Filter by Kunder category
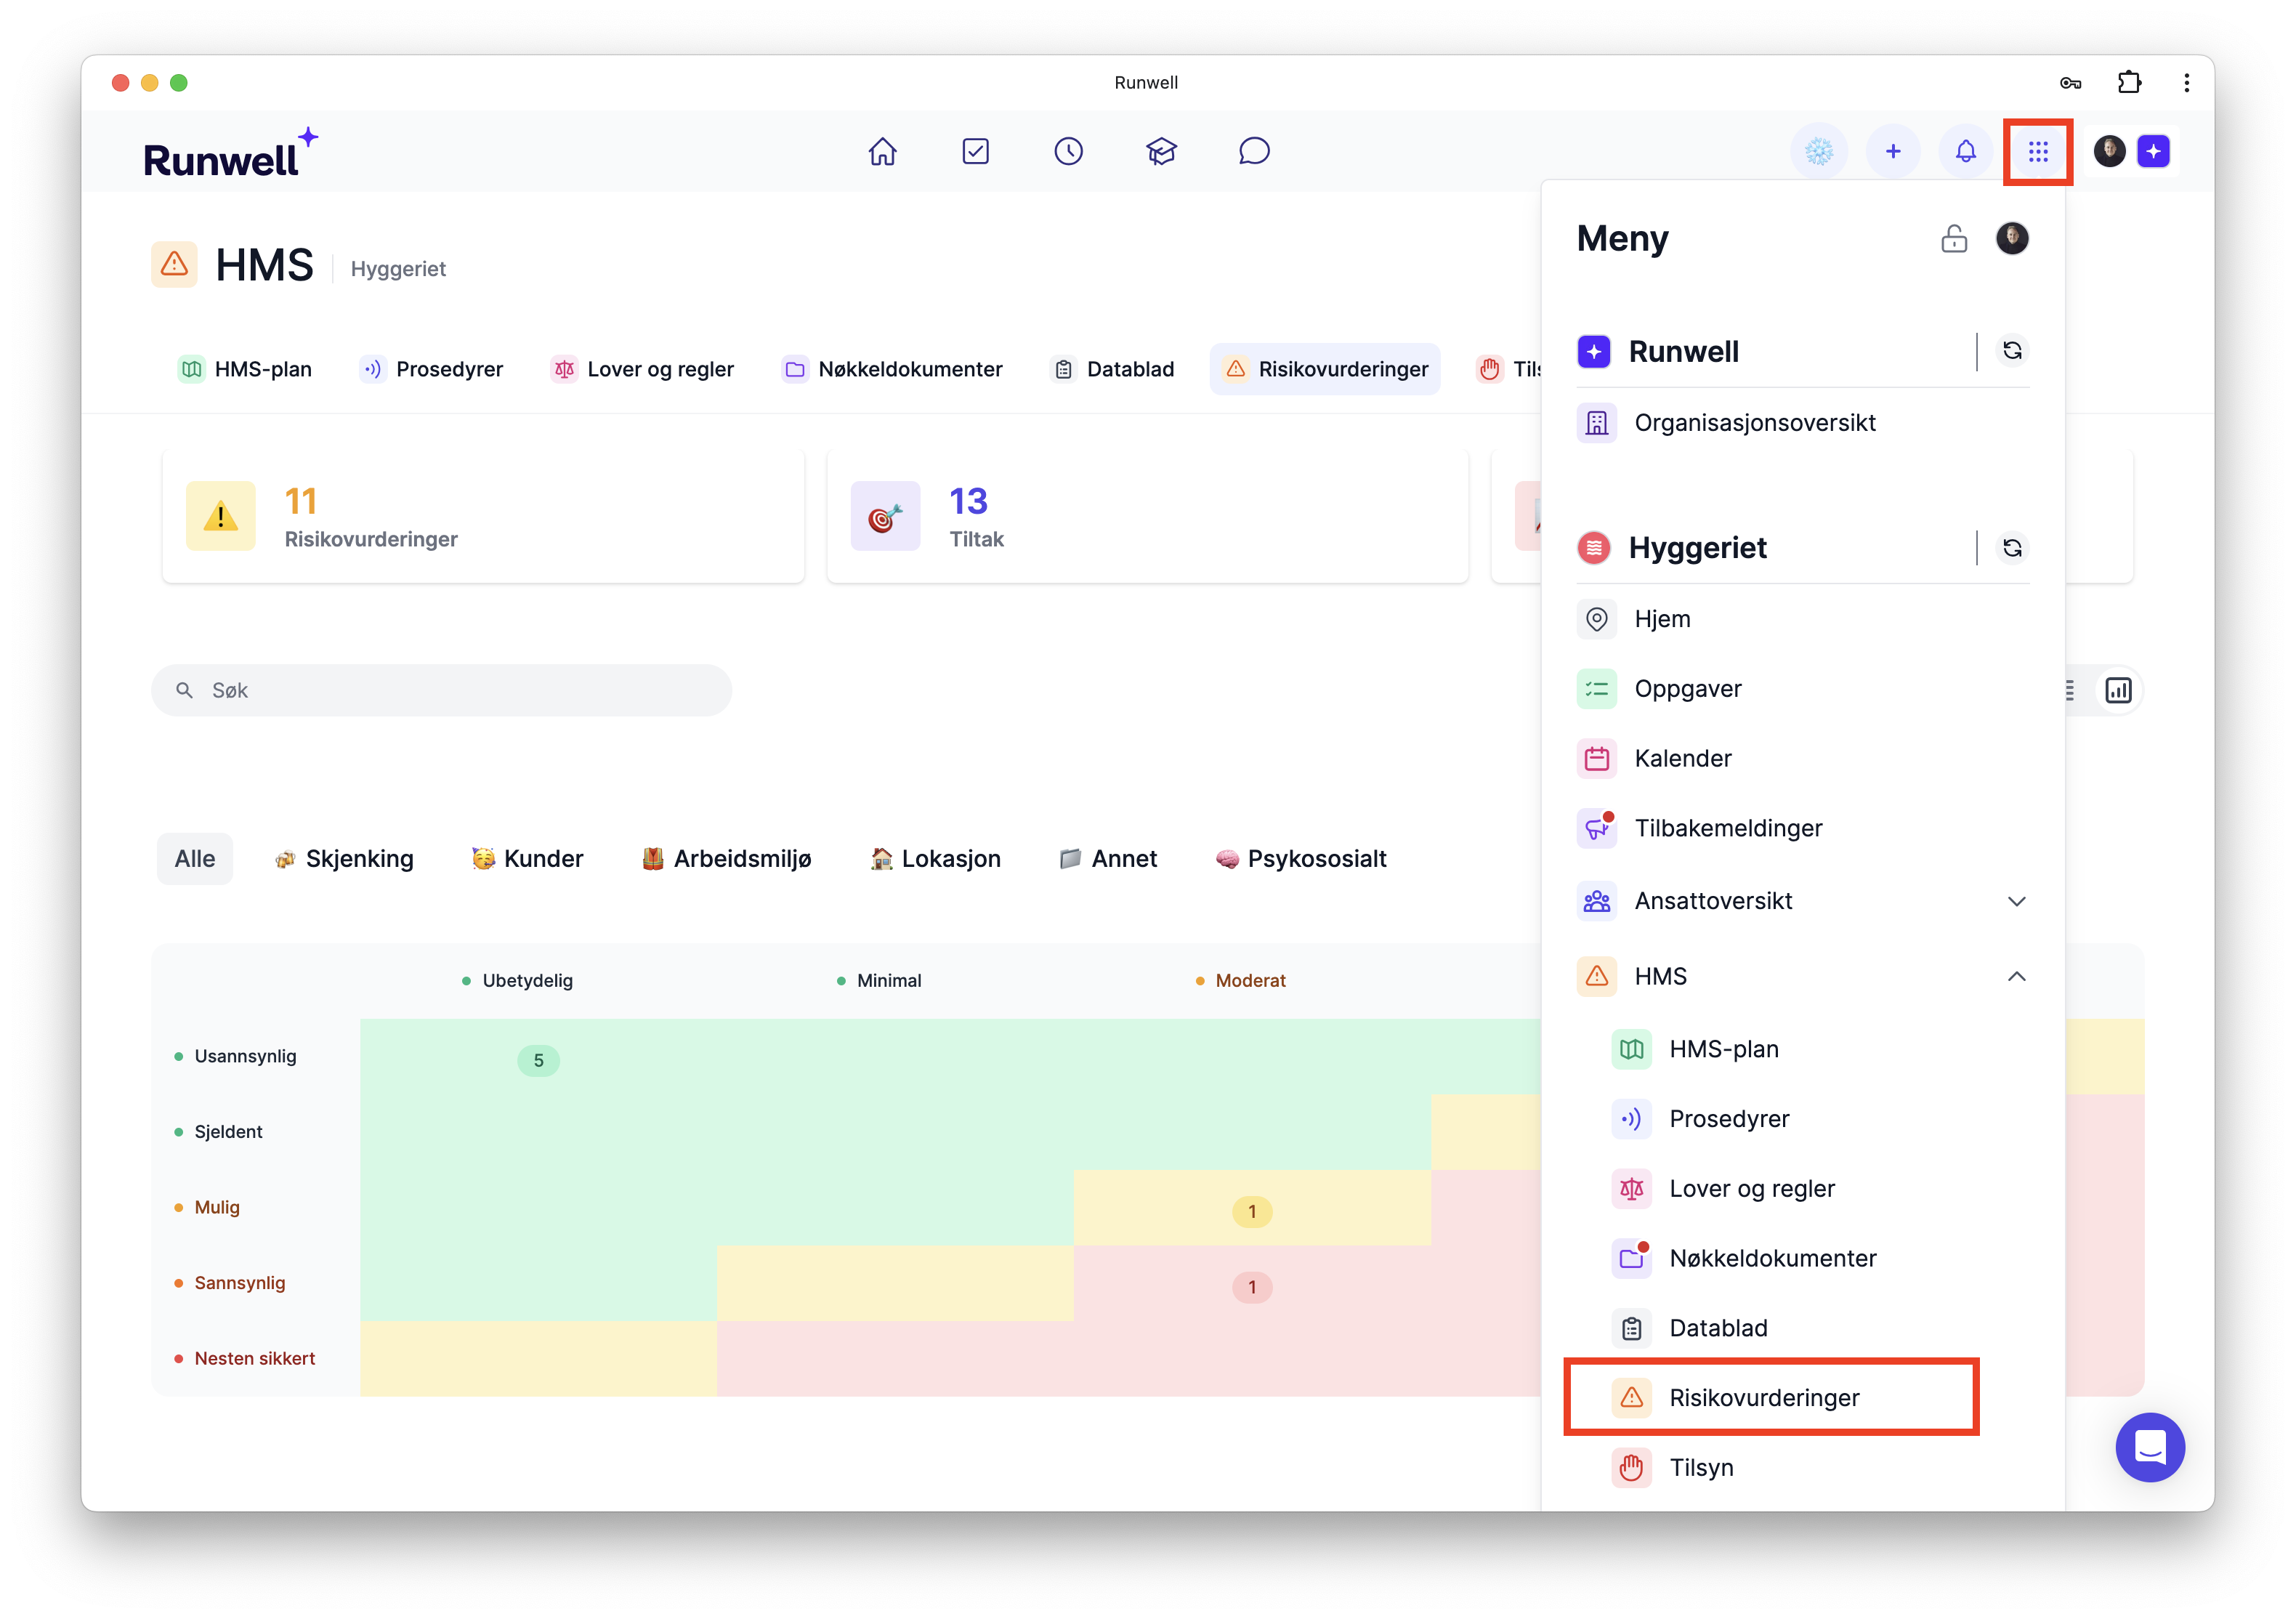The height and width of the screenshot is (1619, 2296). (x=527, y=859)
